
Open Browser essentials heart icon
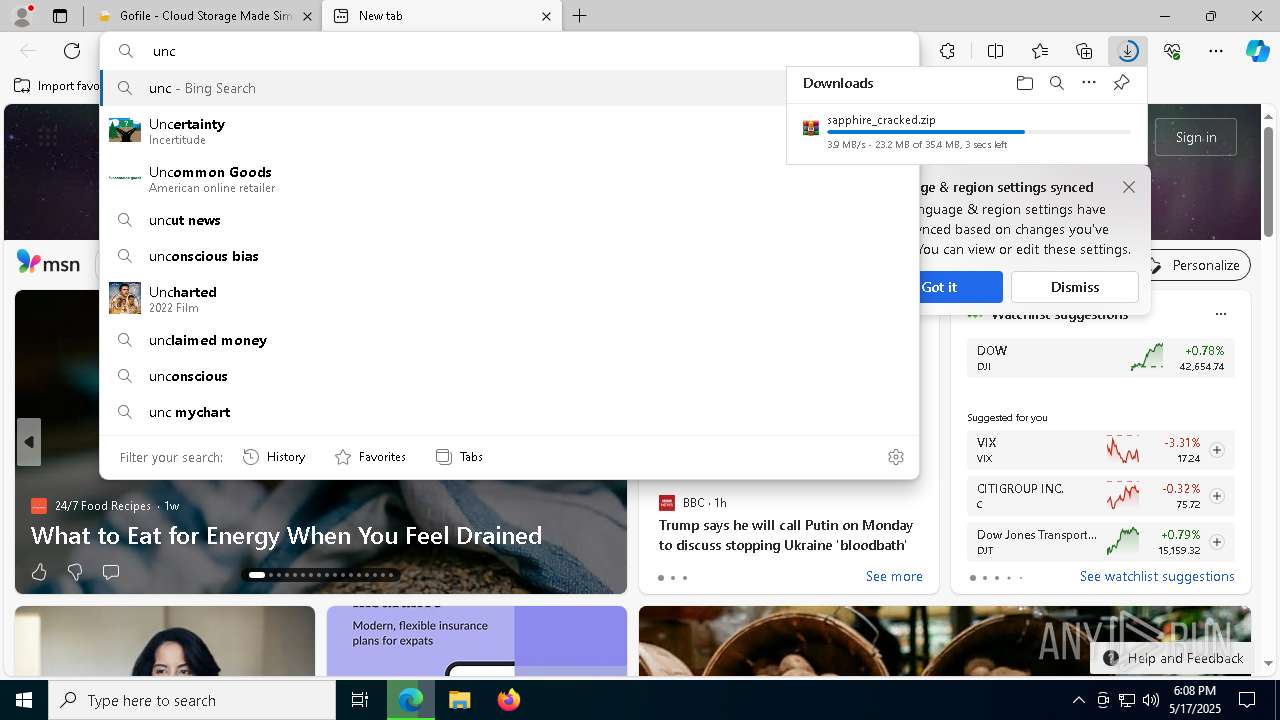(x=1172, y=51)
